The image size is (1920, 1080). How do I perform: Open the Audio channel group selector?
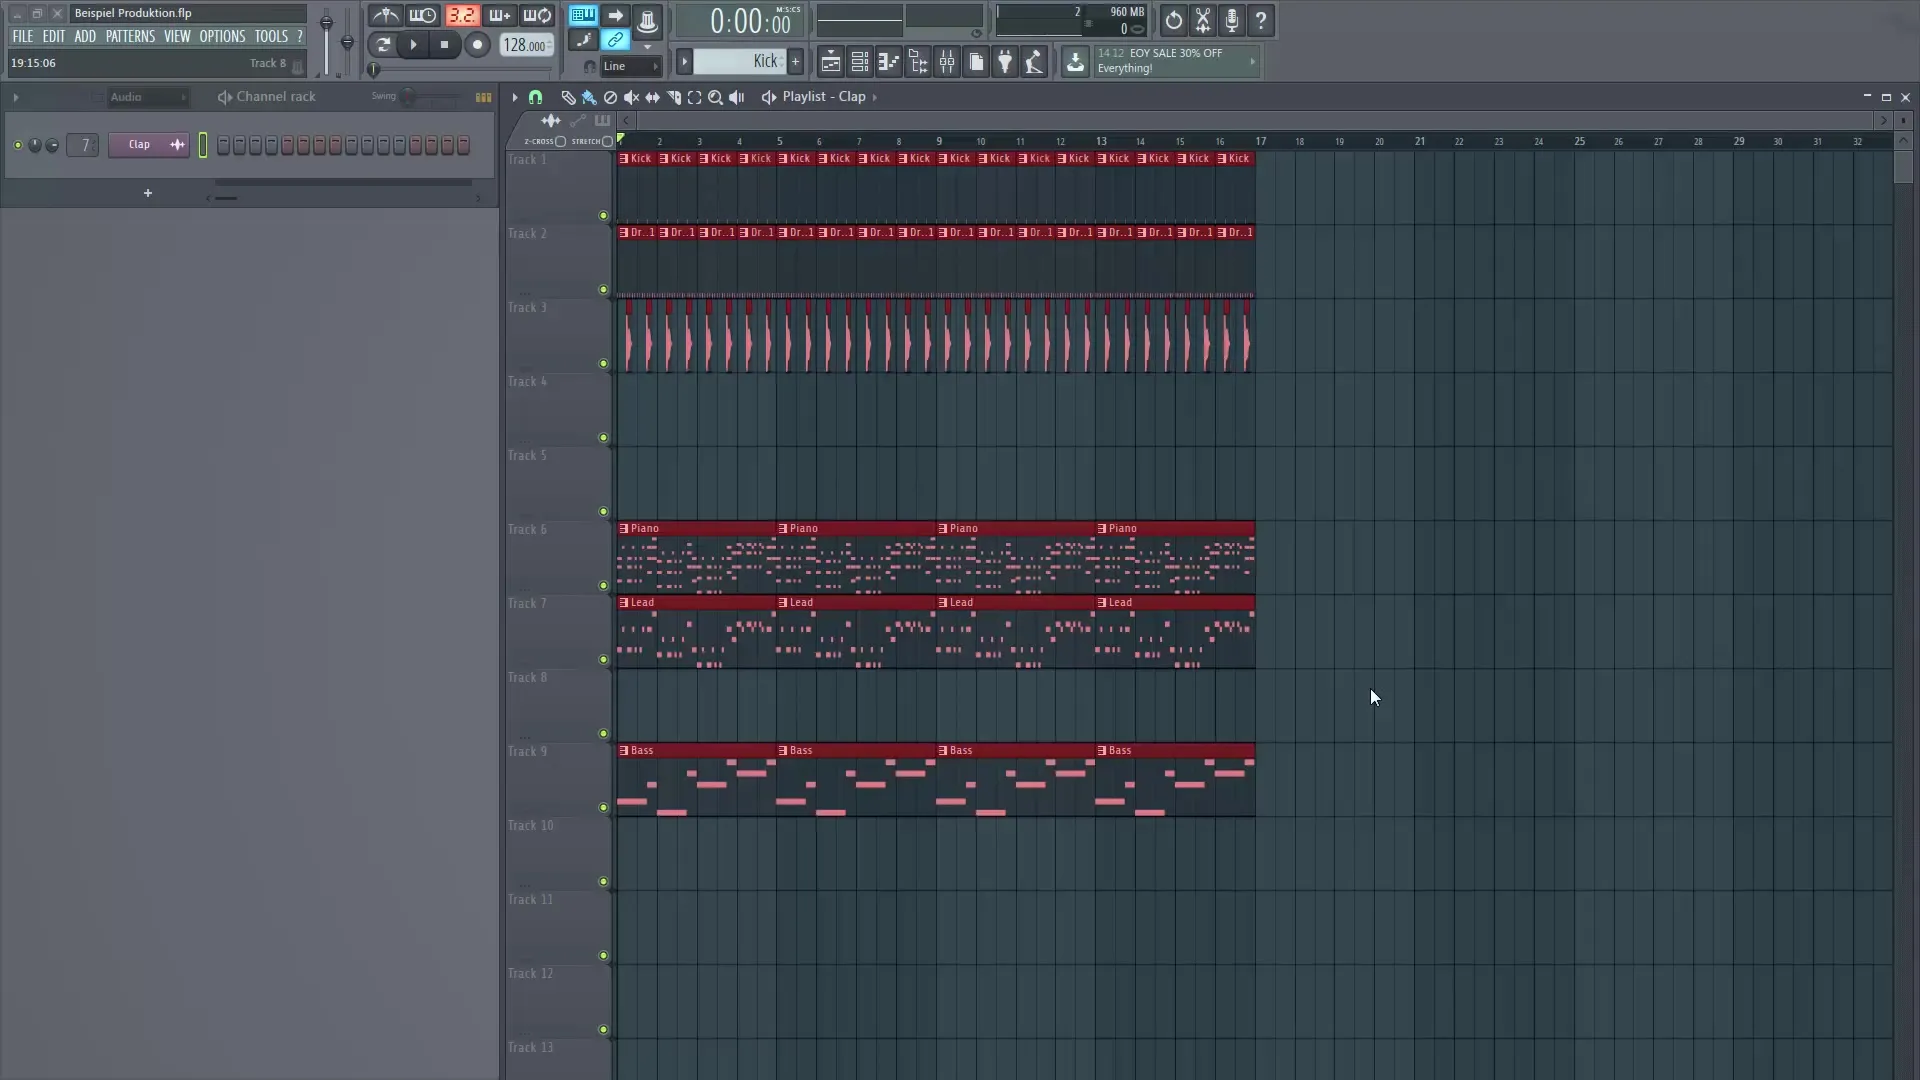click(148, 97)
